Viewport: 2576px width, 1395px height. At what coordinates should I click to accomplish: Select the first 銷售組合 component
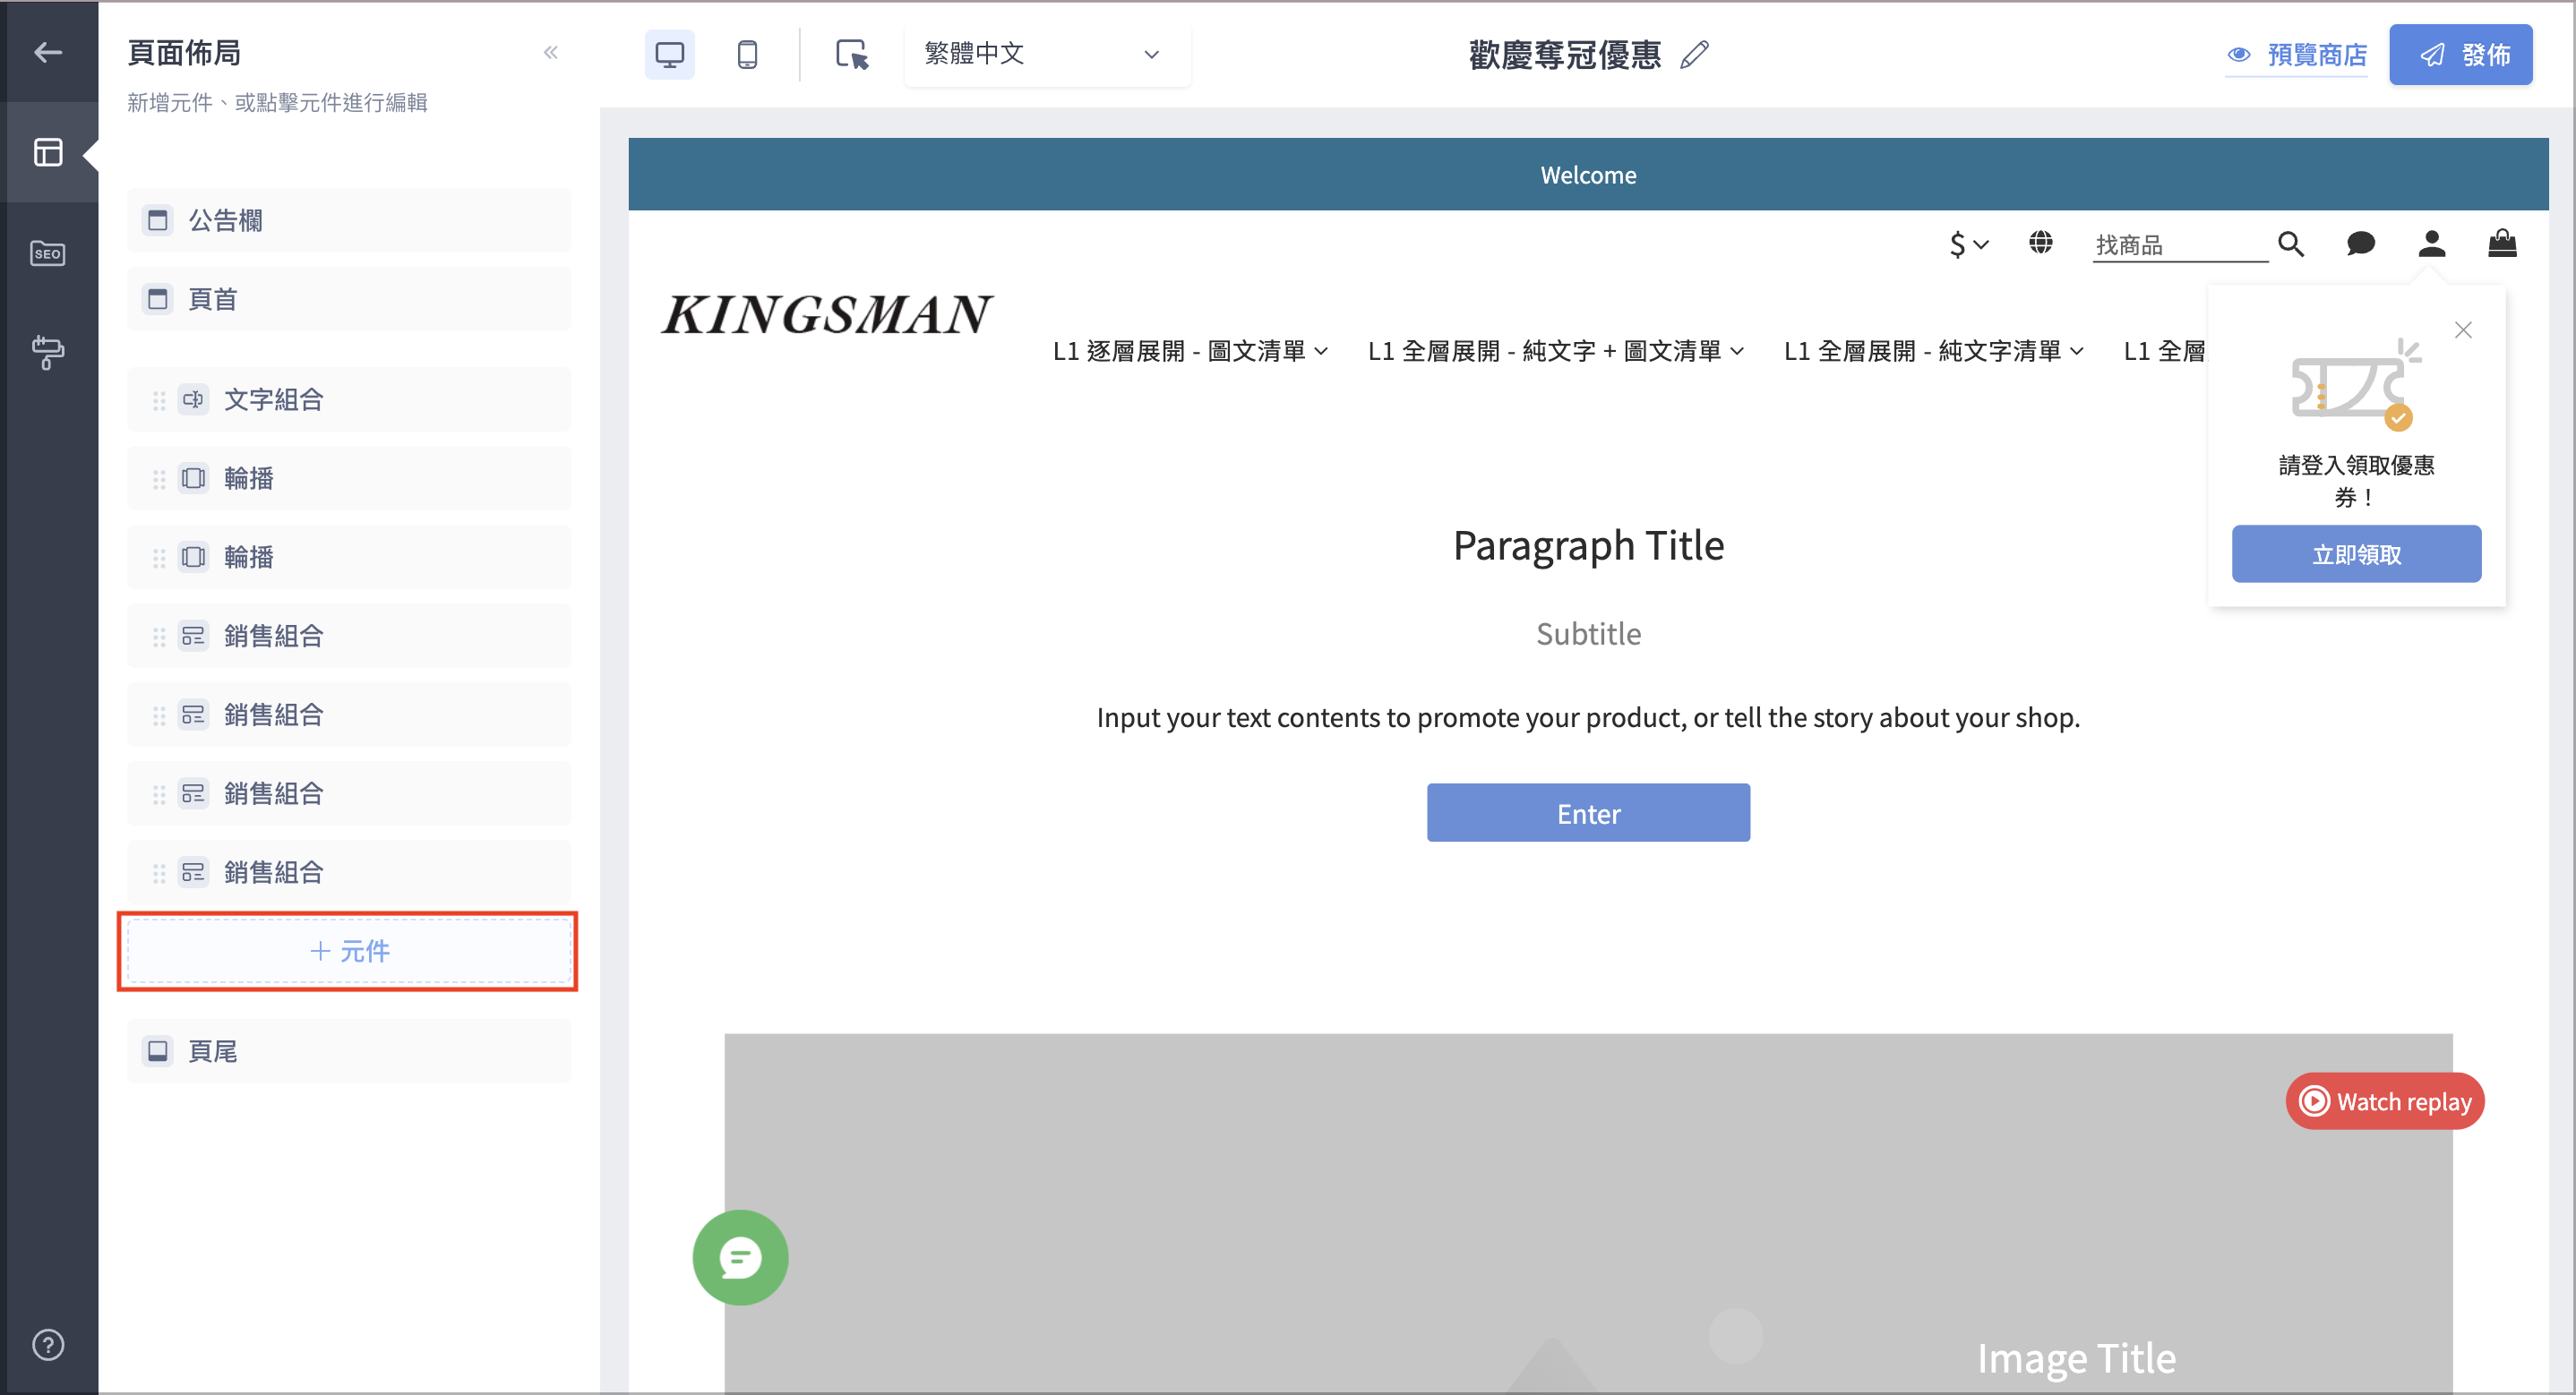(x=349, y=636)
